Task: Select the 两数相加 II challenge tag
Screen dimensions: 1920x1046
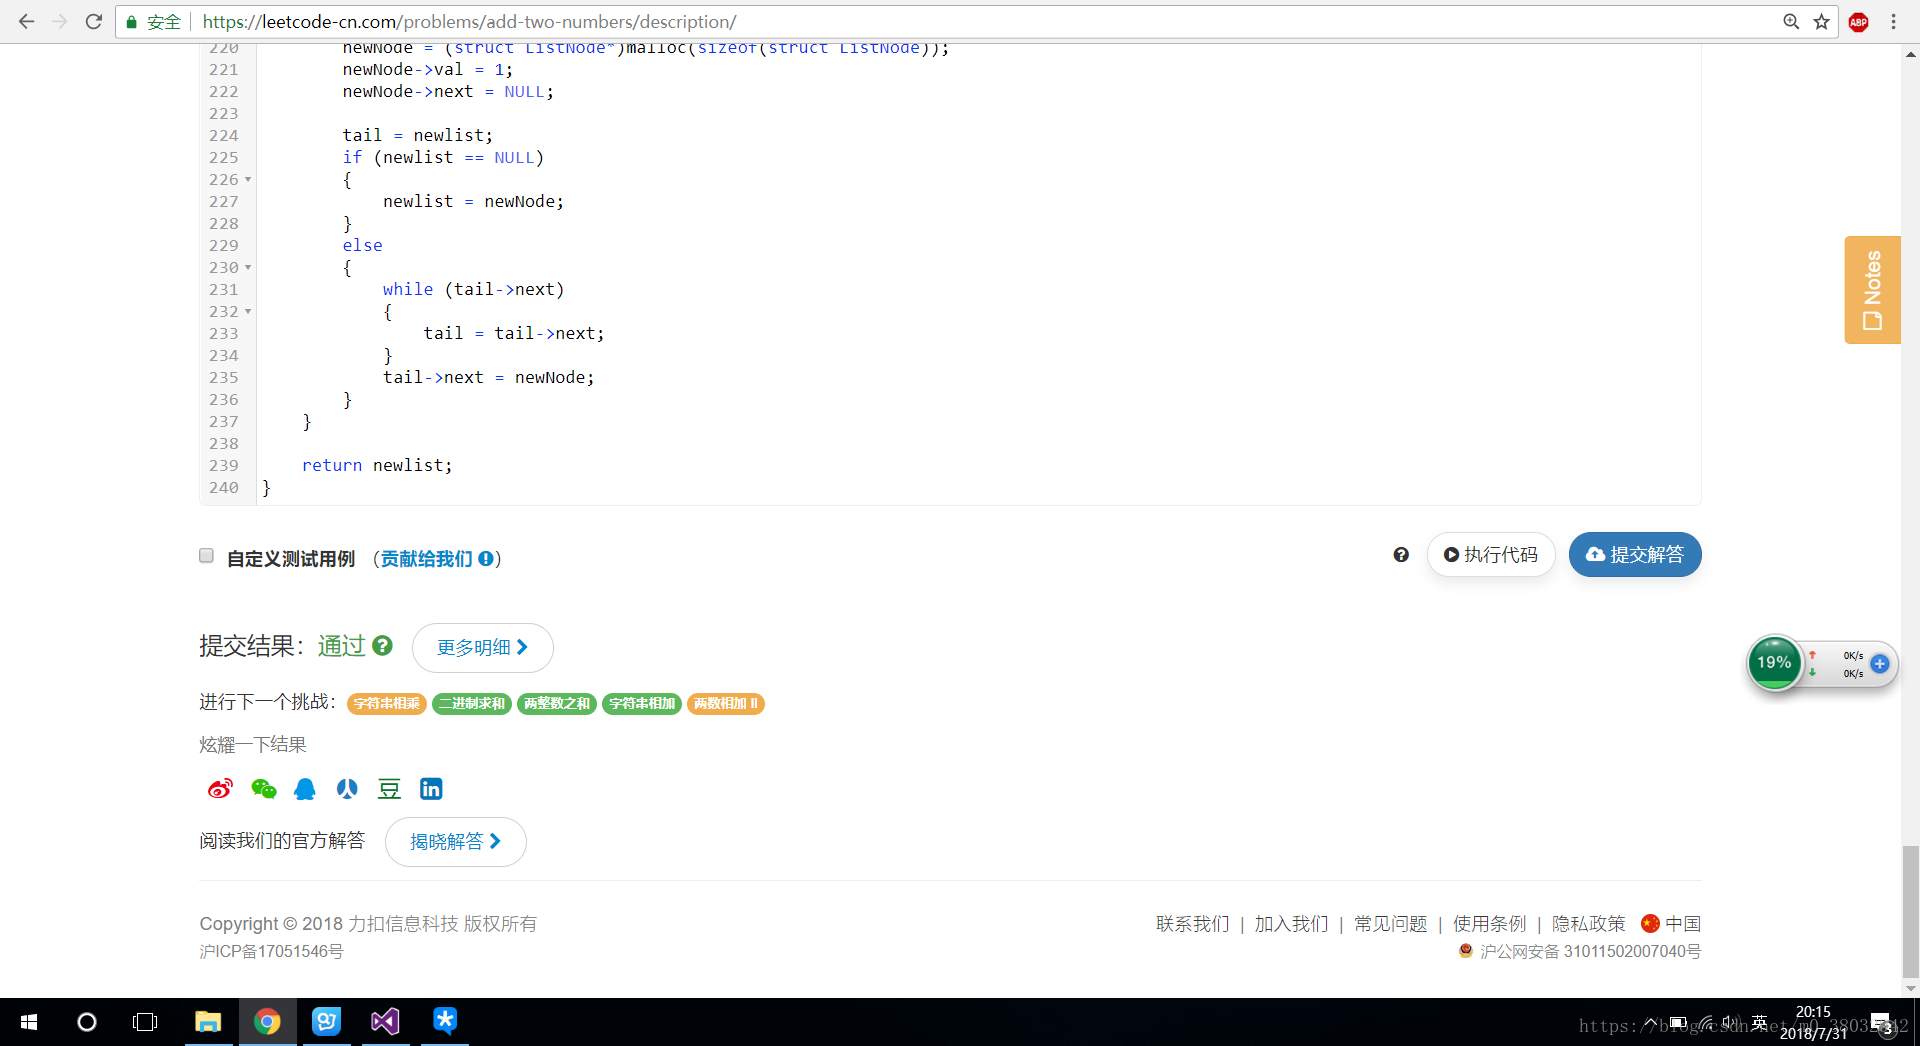Action: (726, 703)
